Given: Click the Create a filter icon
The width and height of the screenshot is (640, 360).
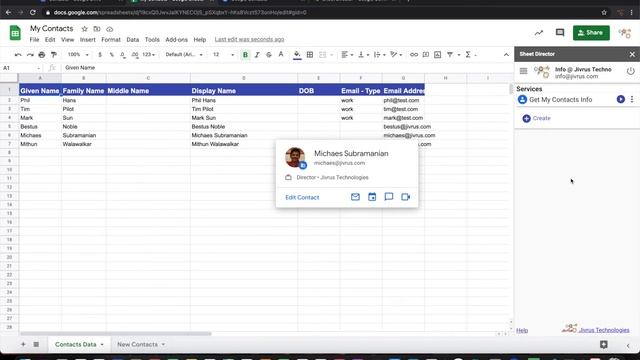Looking at the screenshot, I should click(450, 55).
